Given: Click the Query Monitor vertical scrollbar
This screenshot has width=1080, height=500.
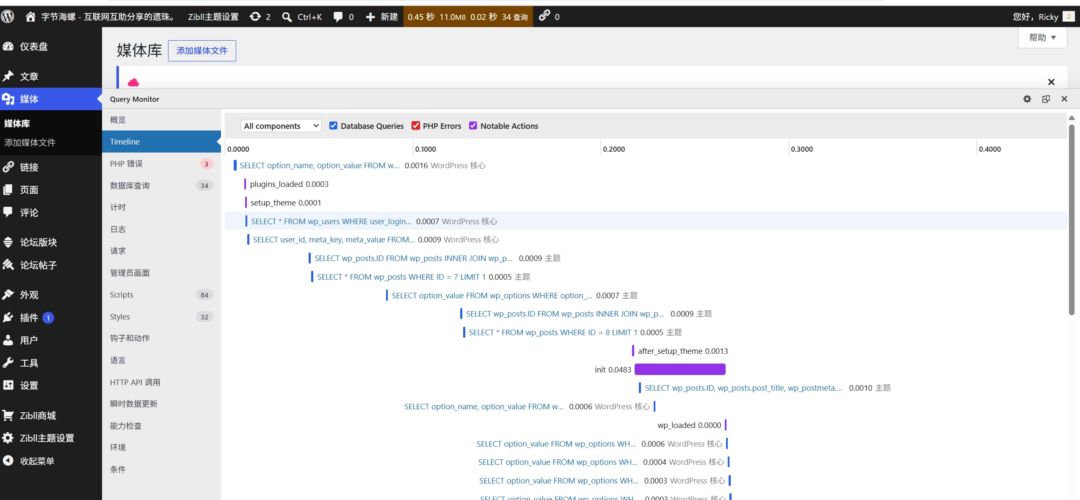Looking at the screenshot, I should (1072, 220).
